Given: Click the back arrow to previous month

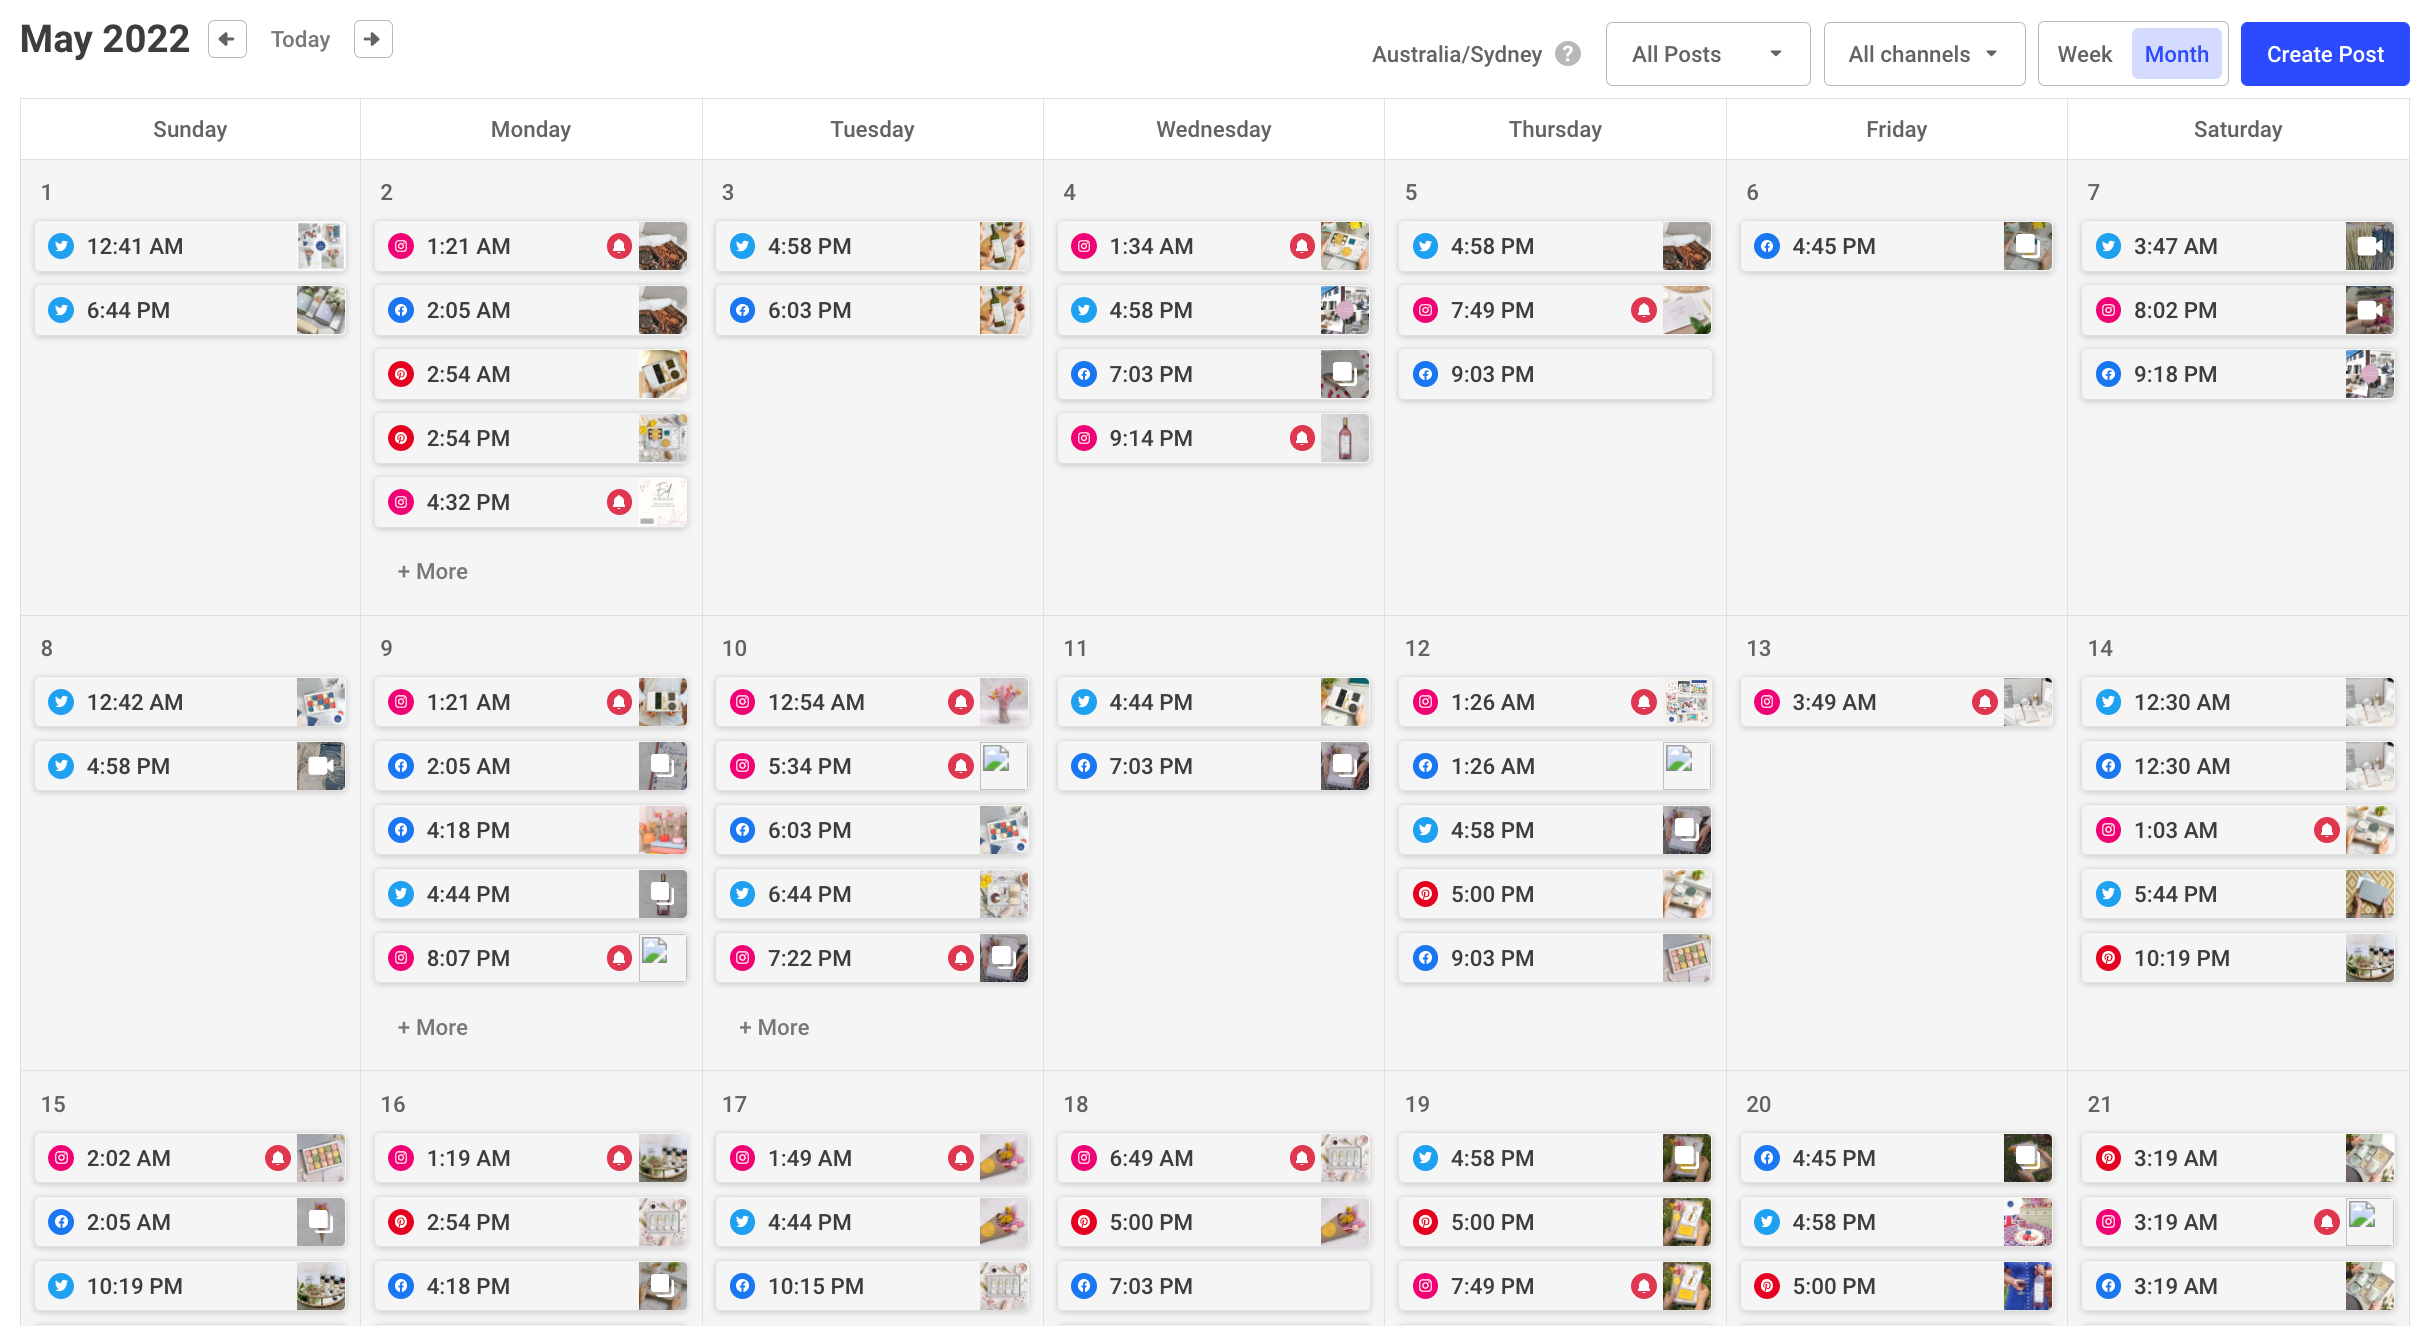Looking at the screenshot, I should pos(228,36).
